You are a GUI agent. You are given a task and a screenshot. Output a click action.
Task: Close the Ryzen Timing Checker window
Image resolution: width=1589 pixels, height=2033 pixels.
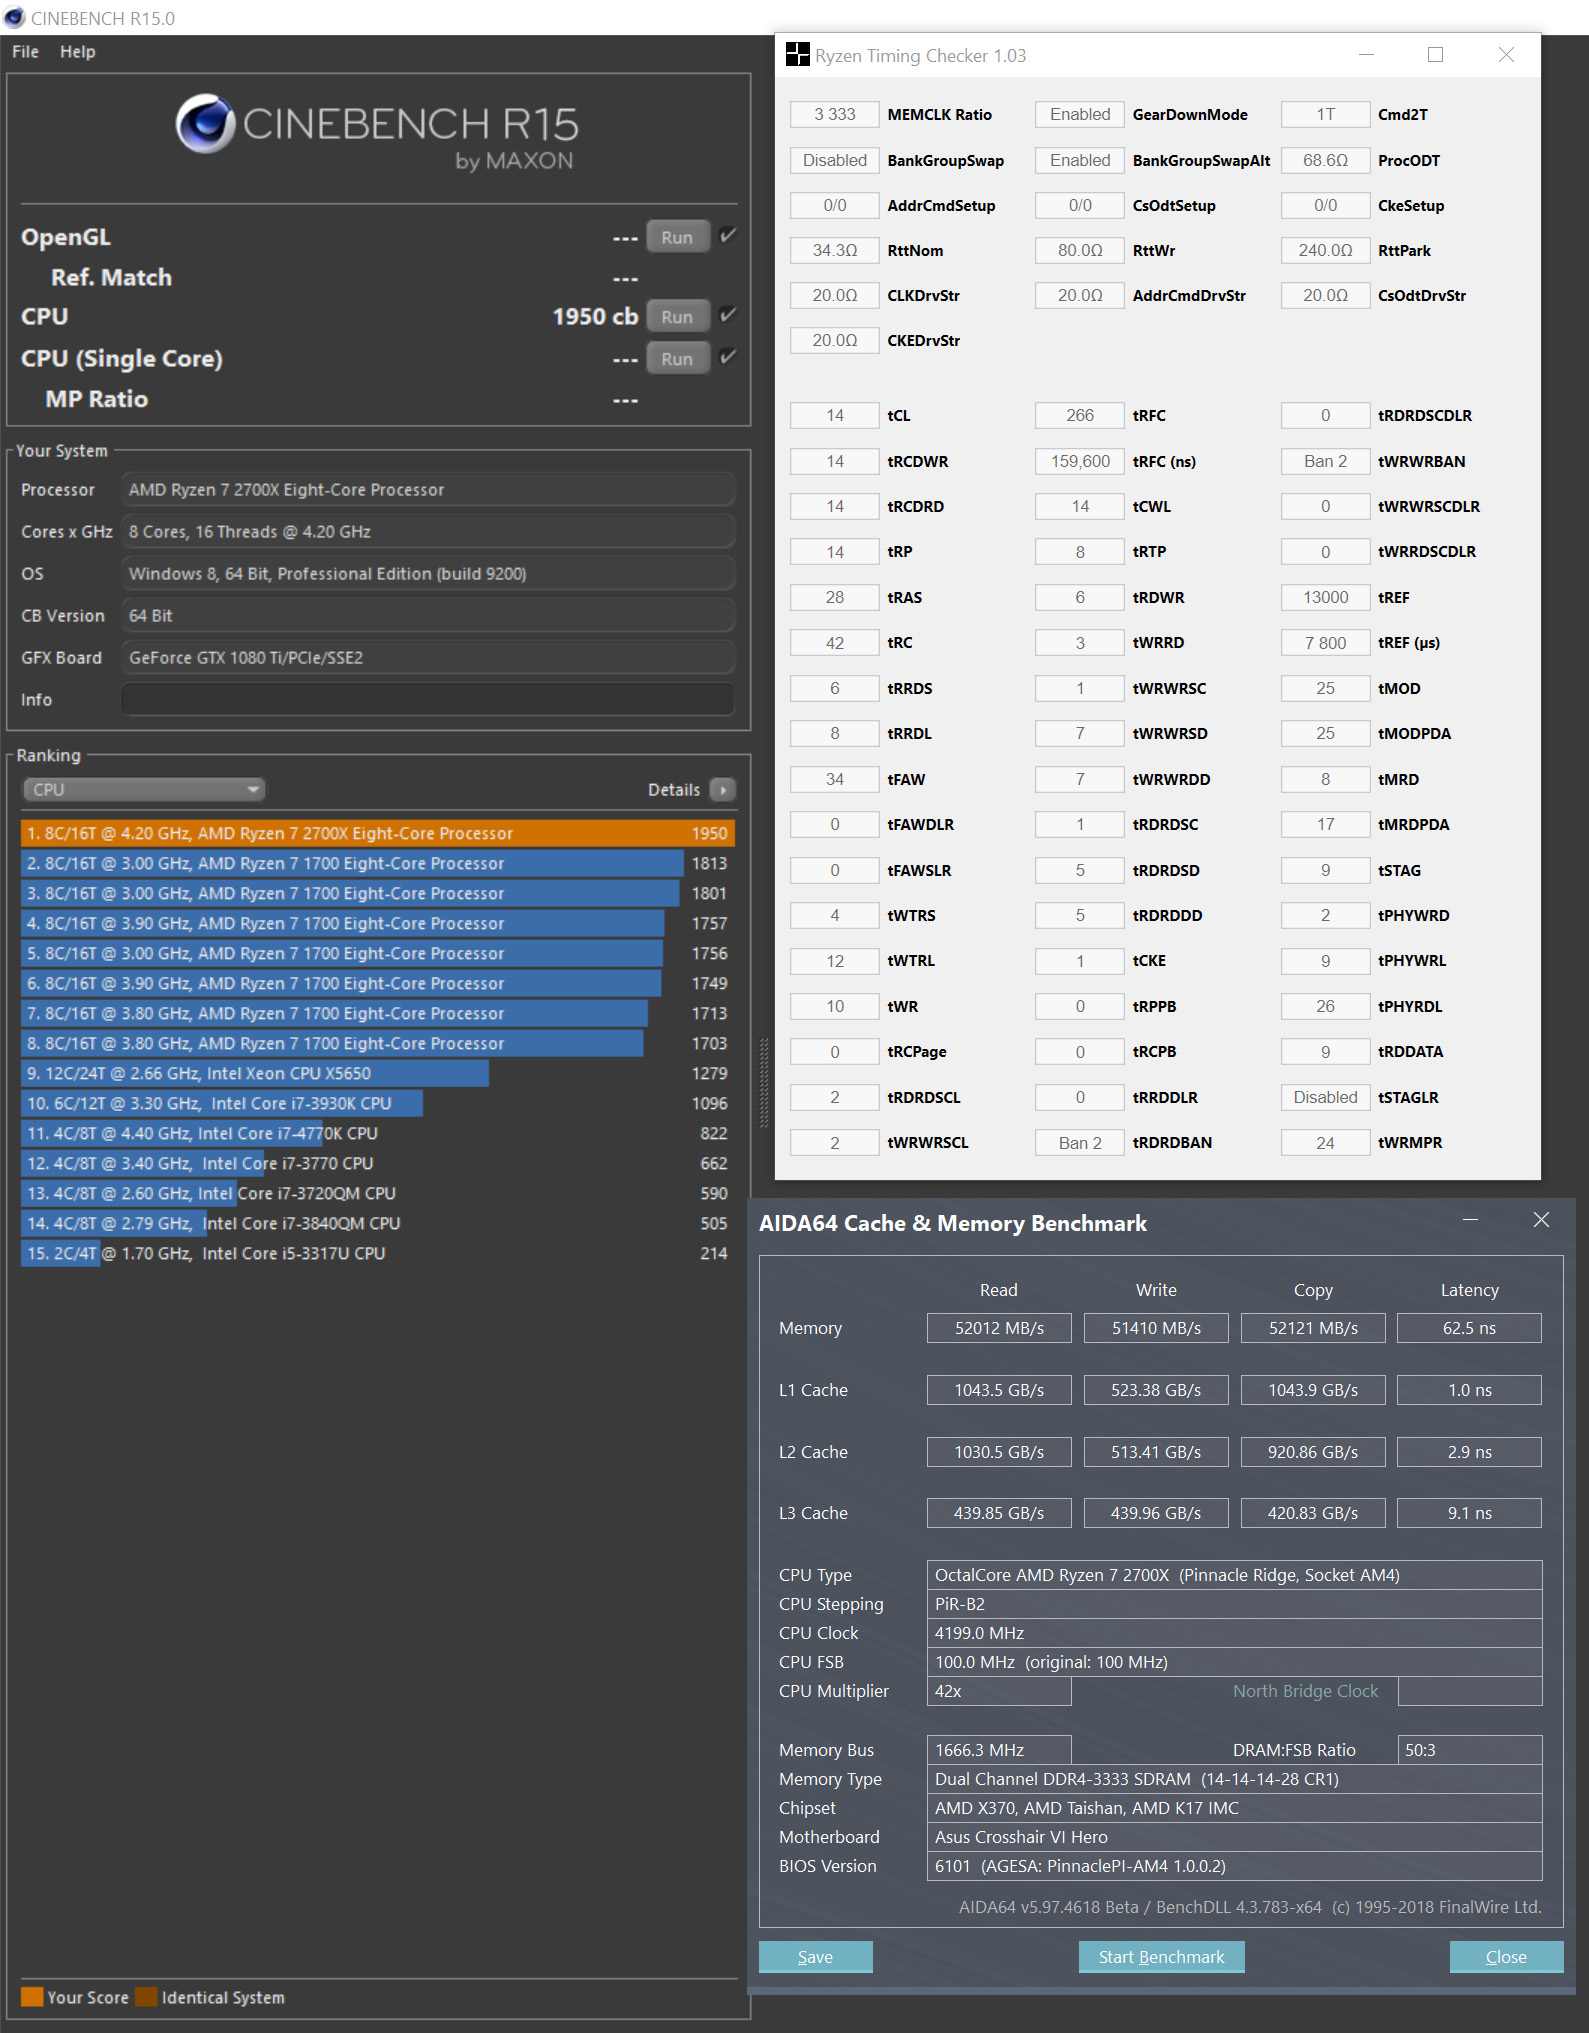pyautogui.click(x=1506, y=55)
